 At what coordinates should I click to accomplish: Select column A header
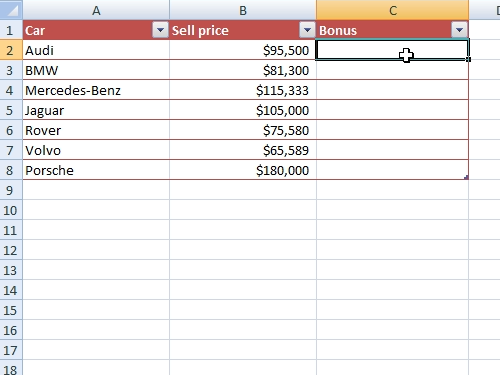96,10
